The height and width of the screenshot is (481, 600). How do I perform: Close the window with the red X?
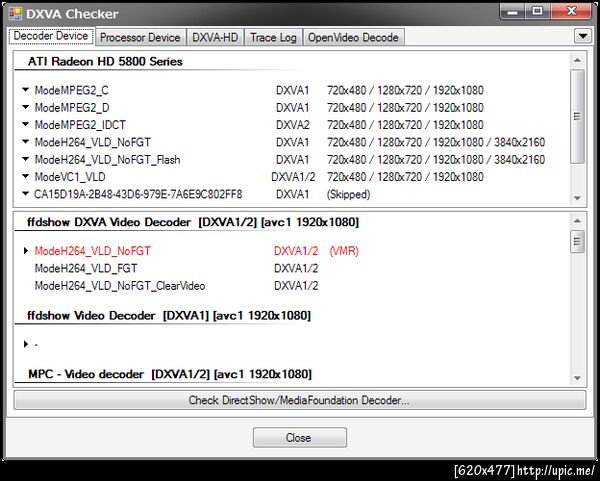(571, 11)
